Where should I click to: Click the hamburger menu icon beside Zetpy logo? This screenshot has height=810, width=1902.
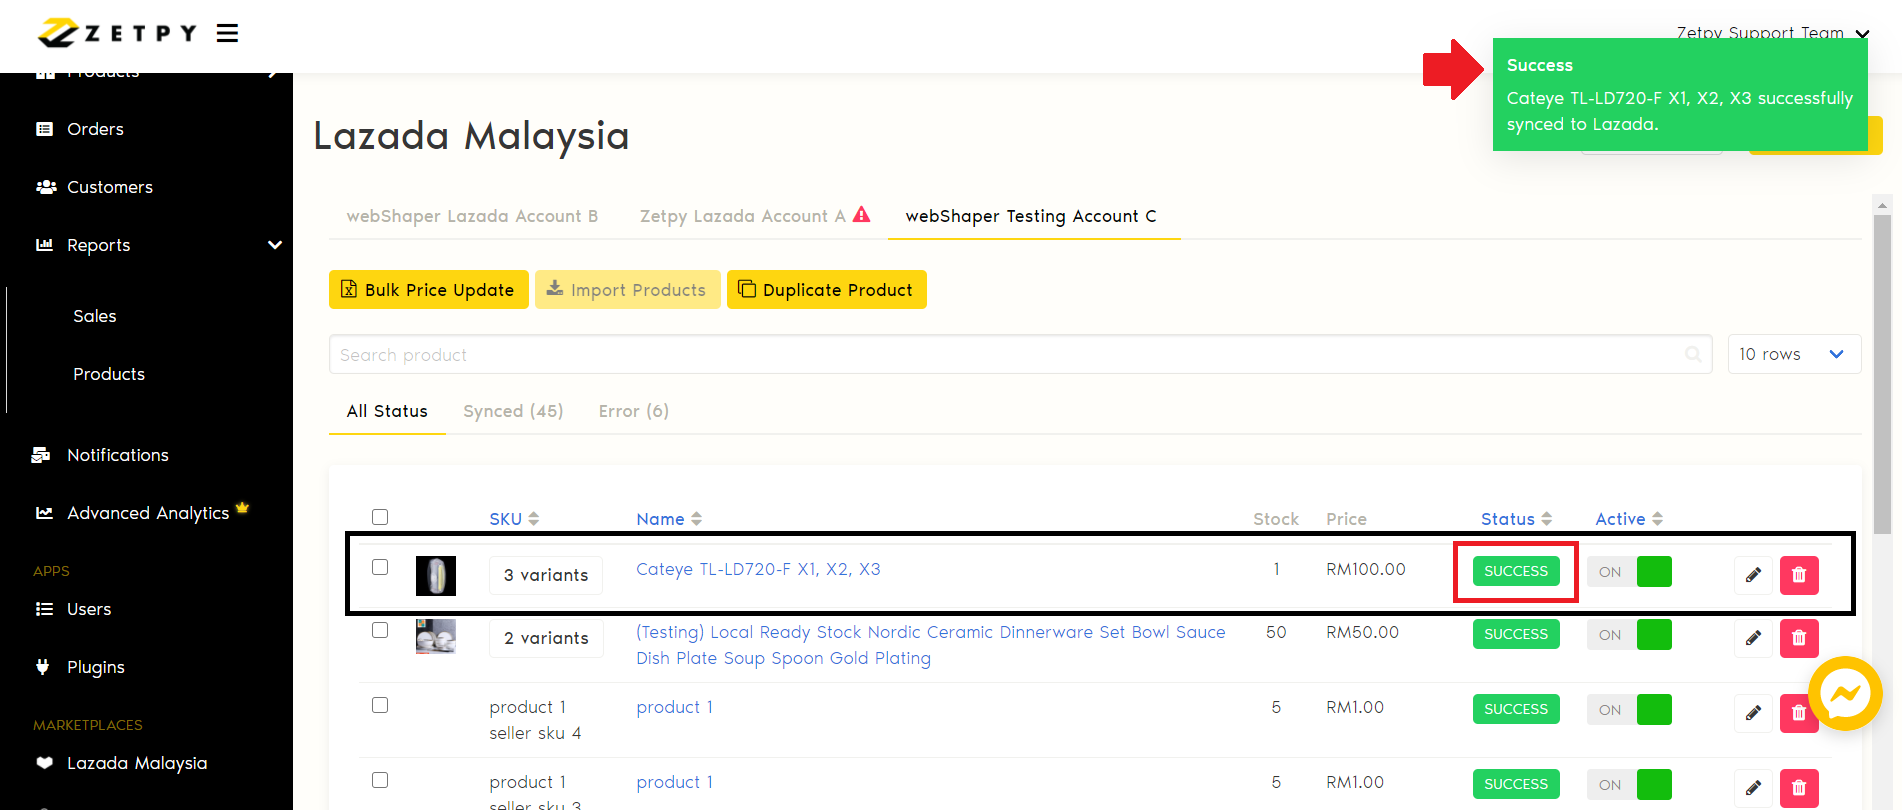(227, 33)
